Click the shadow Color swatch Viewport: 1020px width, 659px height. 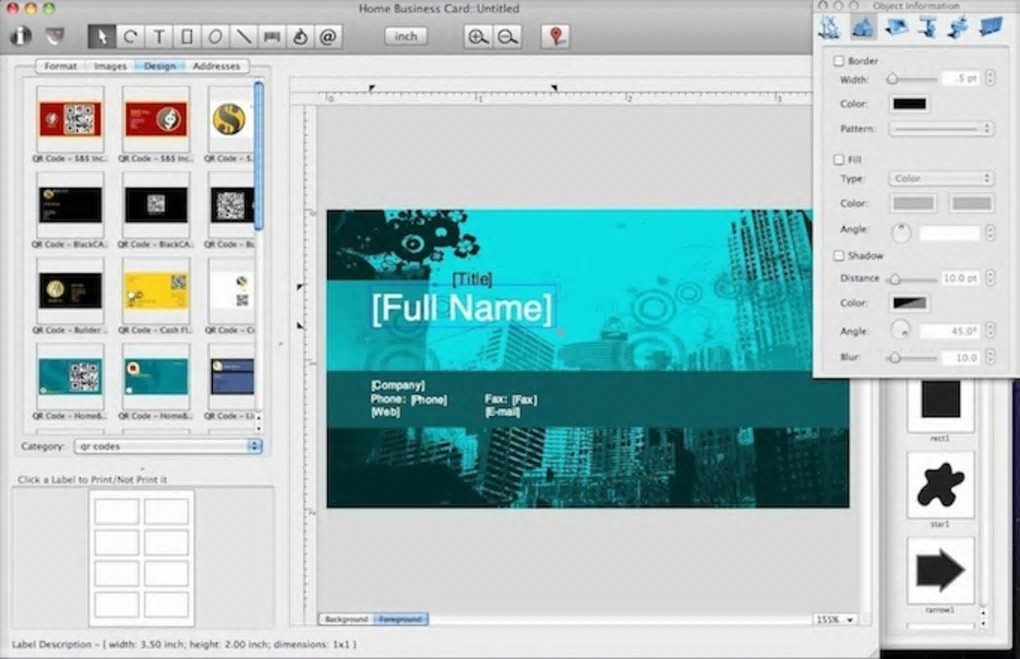coord(909,303)
